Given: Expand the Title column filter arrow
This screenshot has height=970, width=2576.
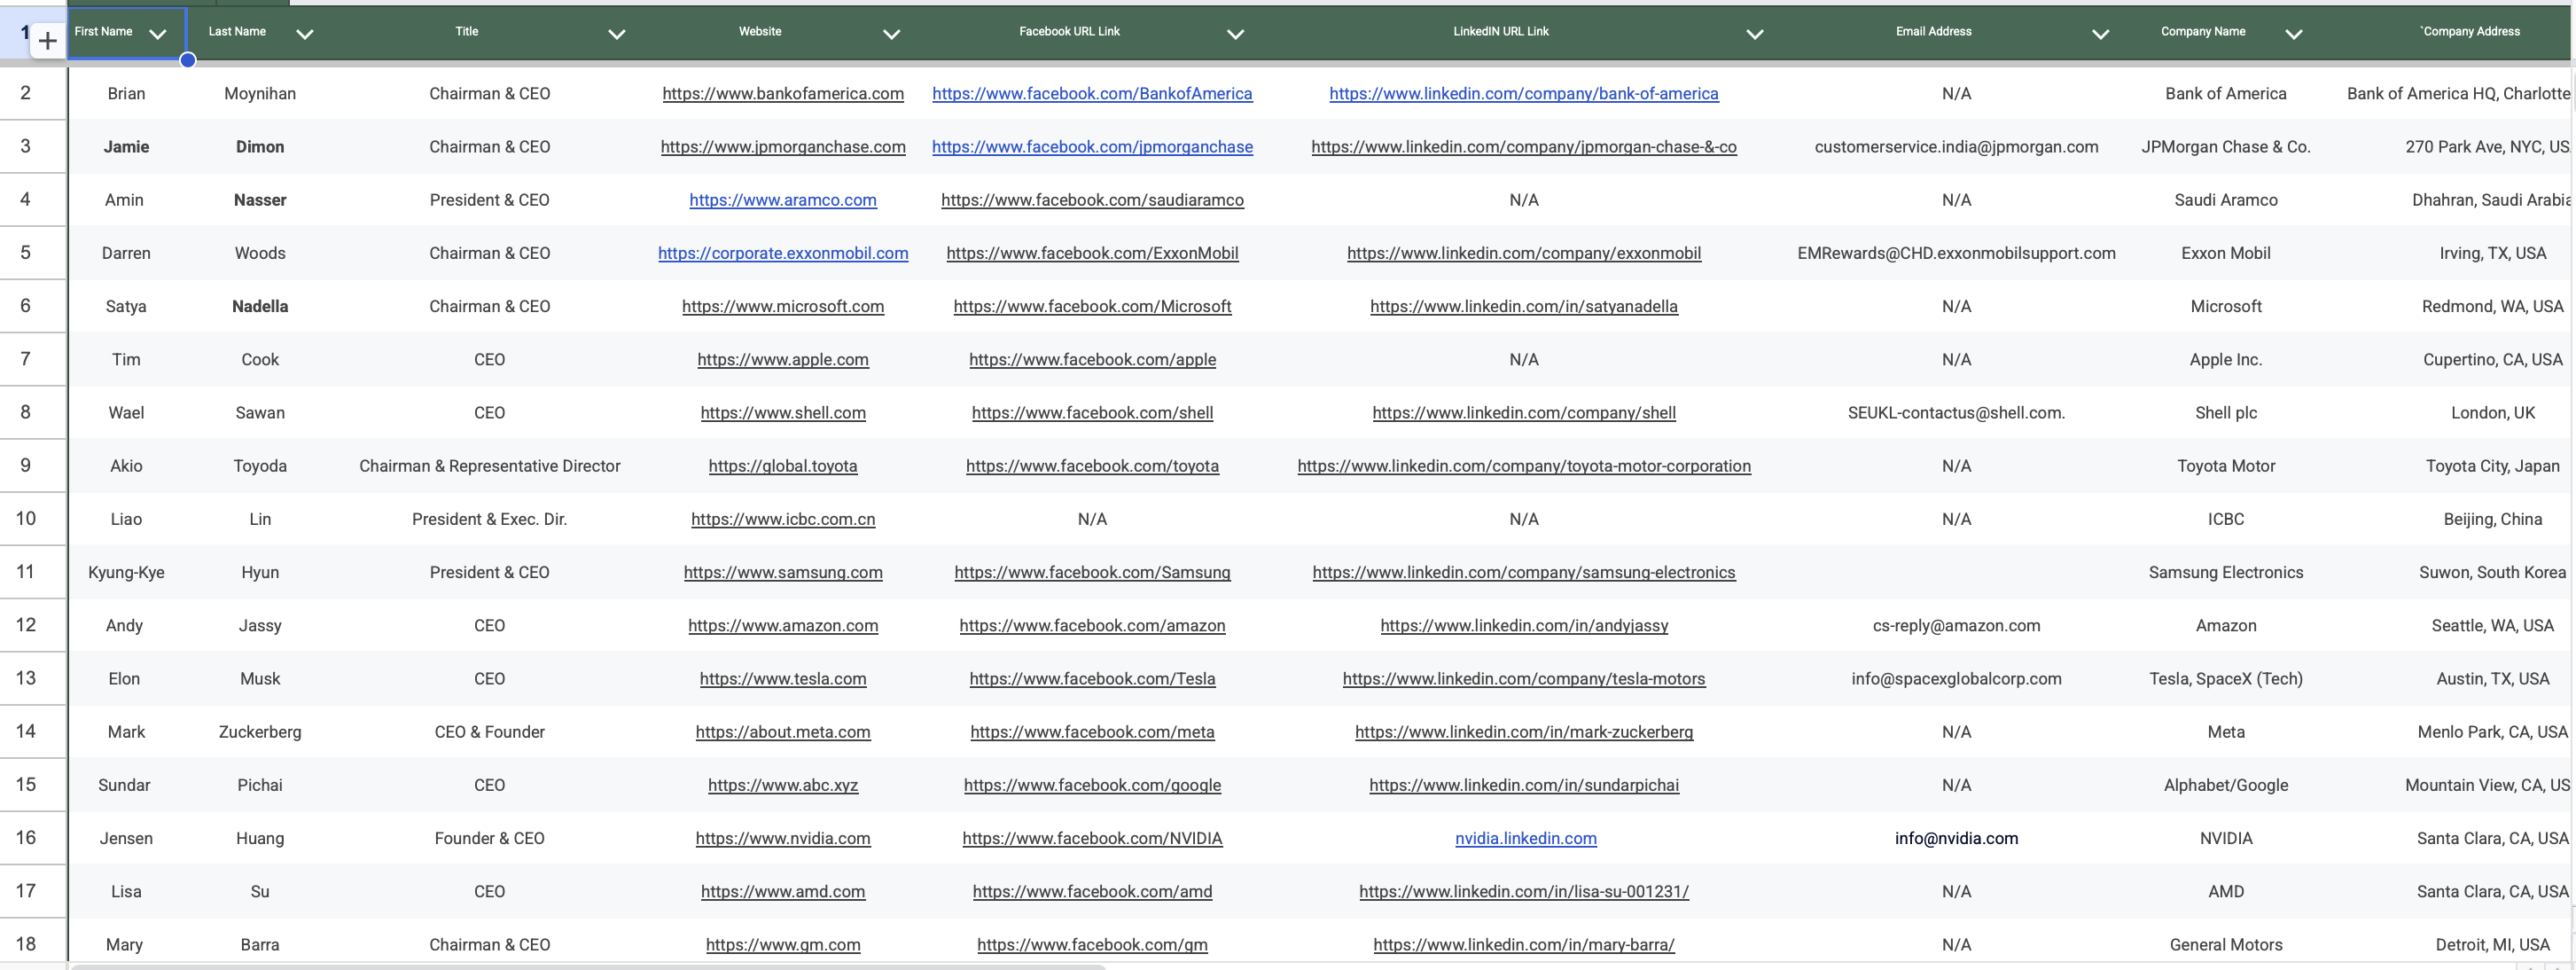Looking at the screenshot, I should 617,34.
